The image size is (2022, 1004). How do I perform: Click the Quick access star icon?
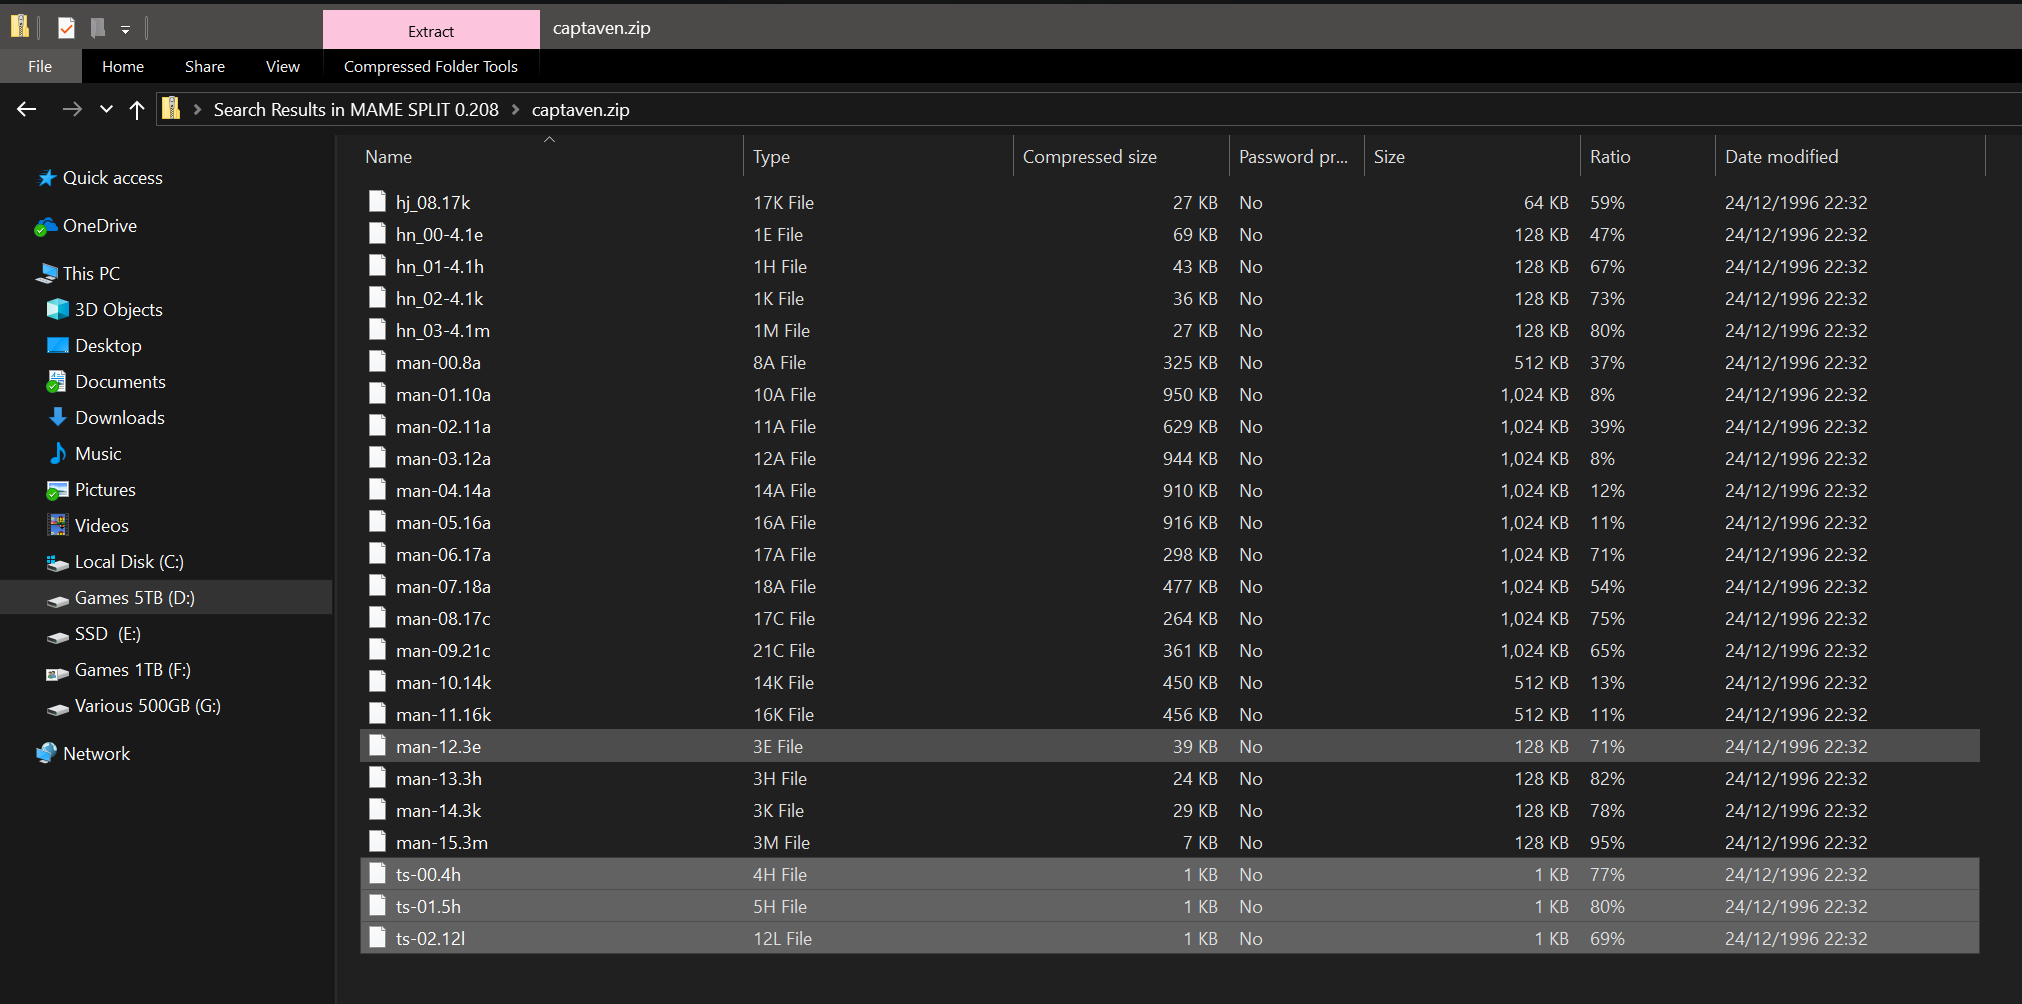tap(46, 177)
